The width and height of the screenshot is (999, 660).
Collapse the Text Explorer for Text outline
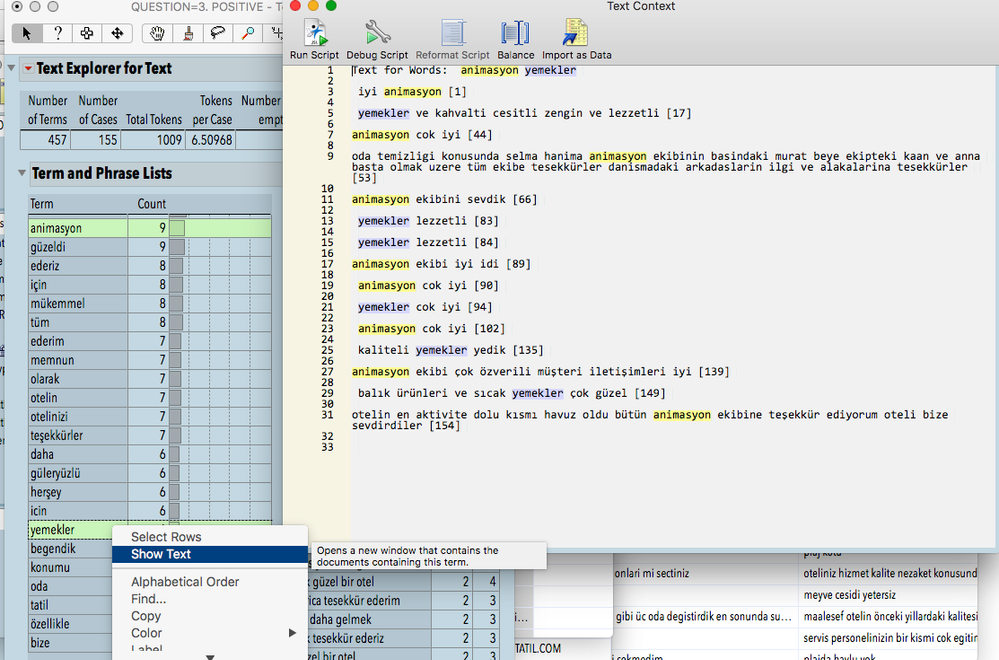click(11, 68)
